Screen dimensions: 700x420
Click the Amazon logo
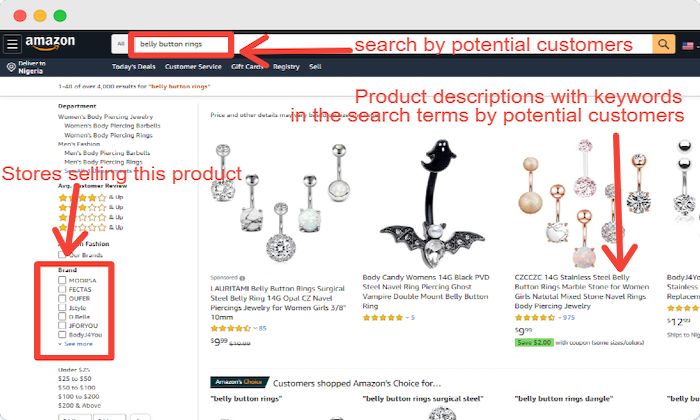[x=50, y=43]
